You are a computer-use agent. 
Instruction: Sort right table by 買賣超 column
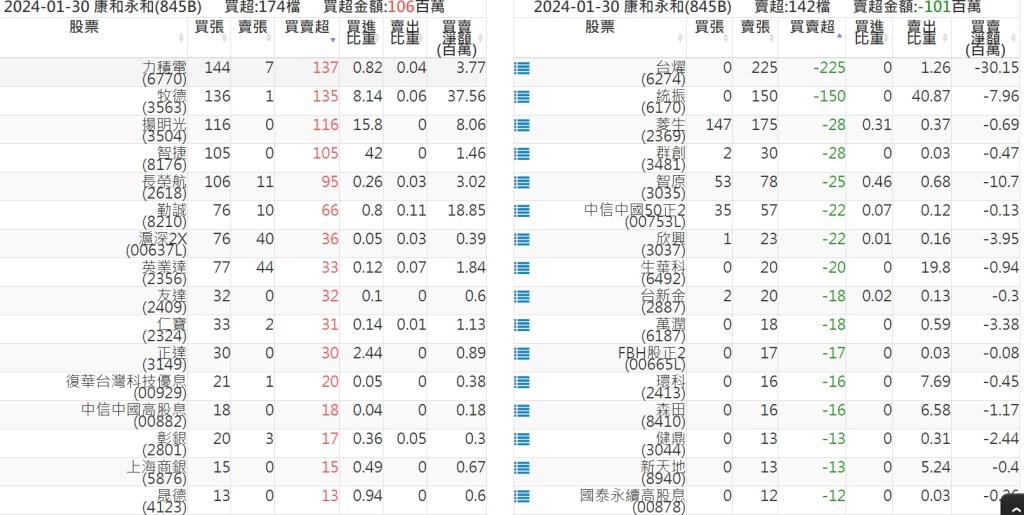(x=811, y=28)
